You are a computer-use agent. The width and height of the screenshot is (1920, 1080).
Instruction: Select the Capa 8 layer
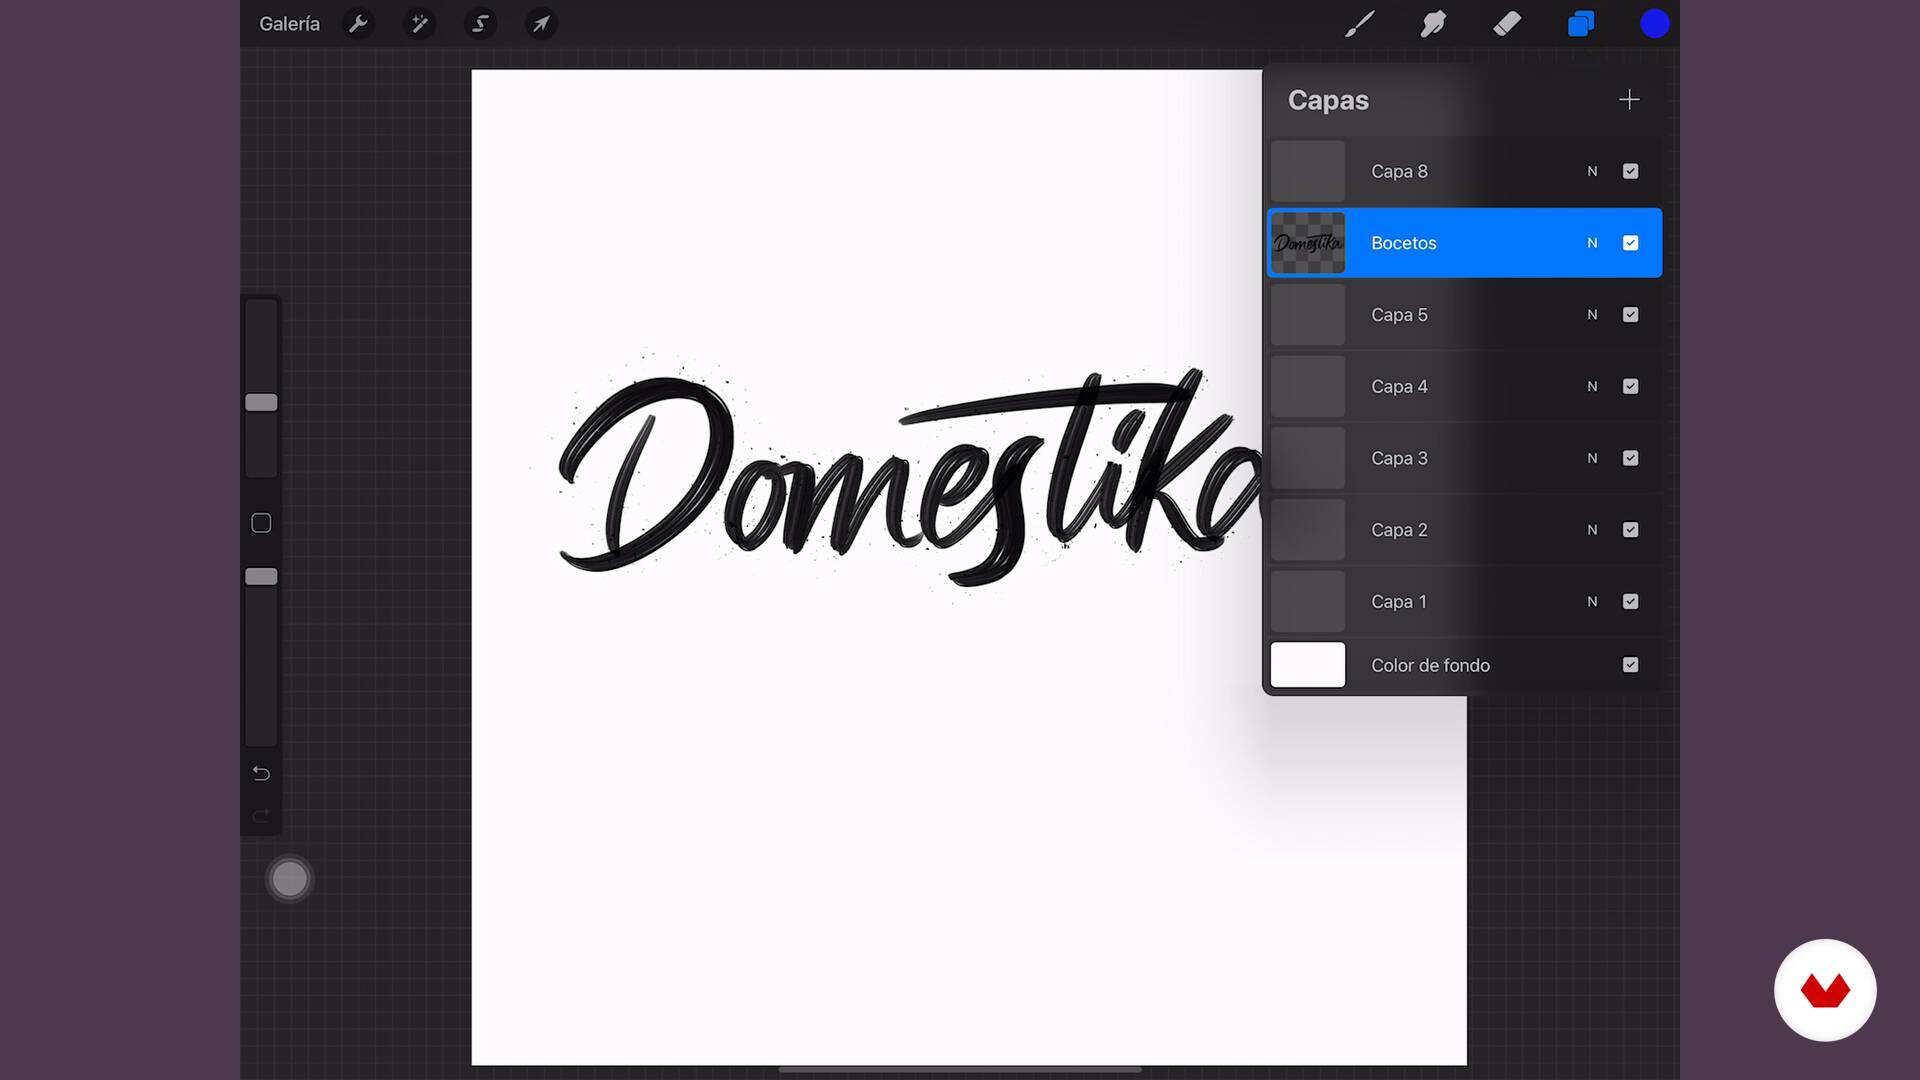(x=1464, y=171)
